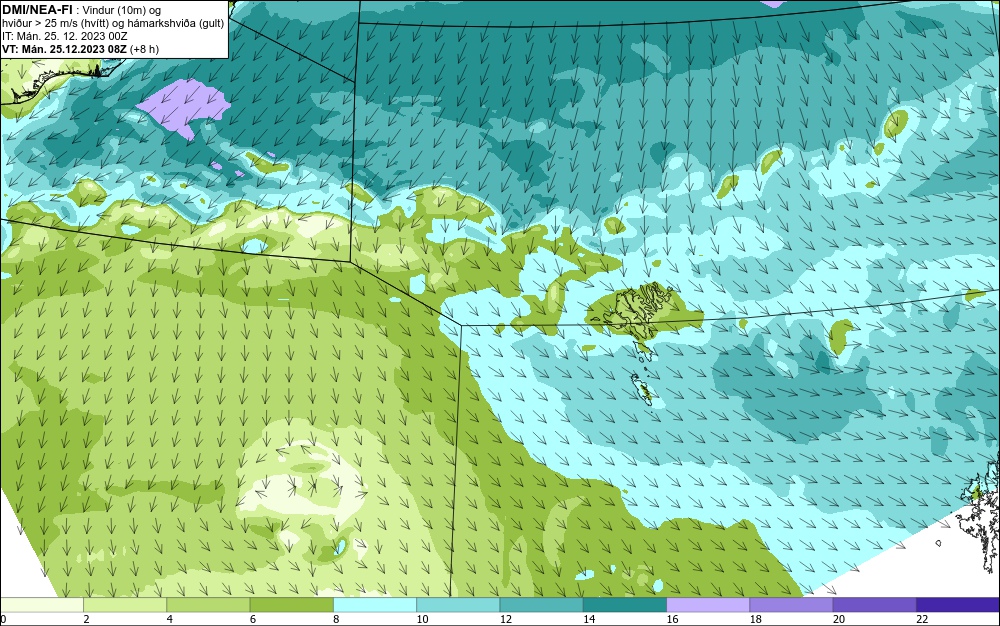Click the 'Vindur (10m) og' text
The image size is (1000, 626).
pyautogui.click(x=122, y=10)
